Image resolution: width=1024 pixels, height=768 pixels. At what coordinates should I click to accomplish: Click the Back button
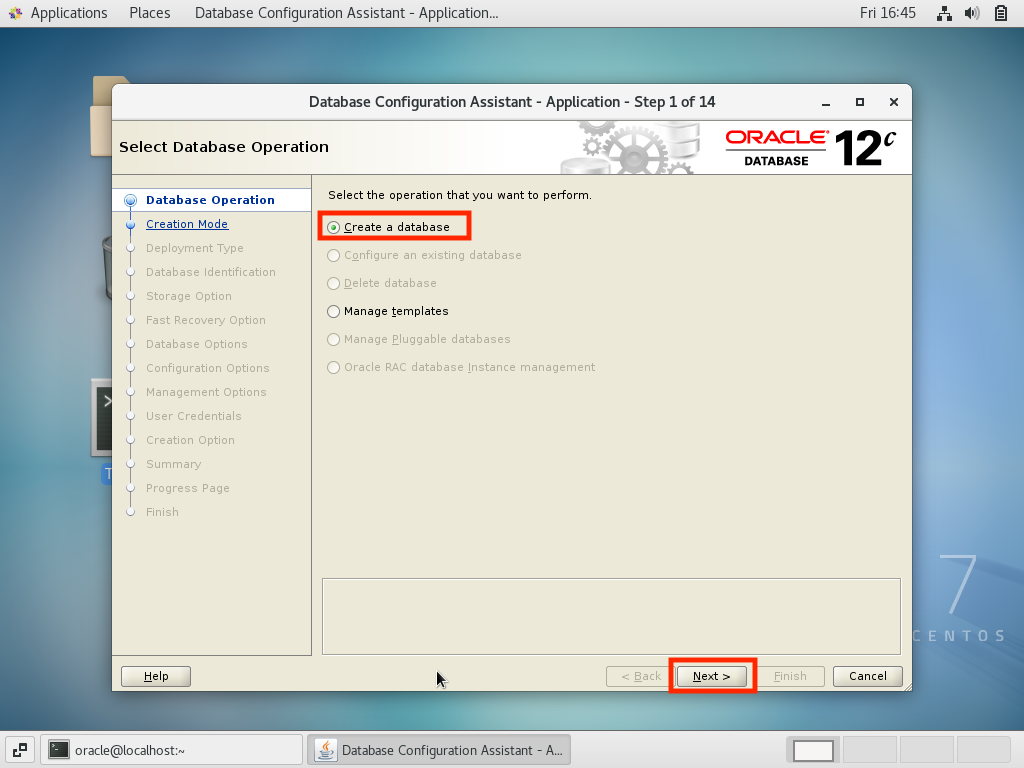[x=641, y=677]
